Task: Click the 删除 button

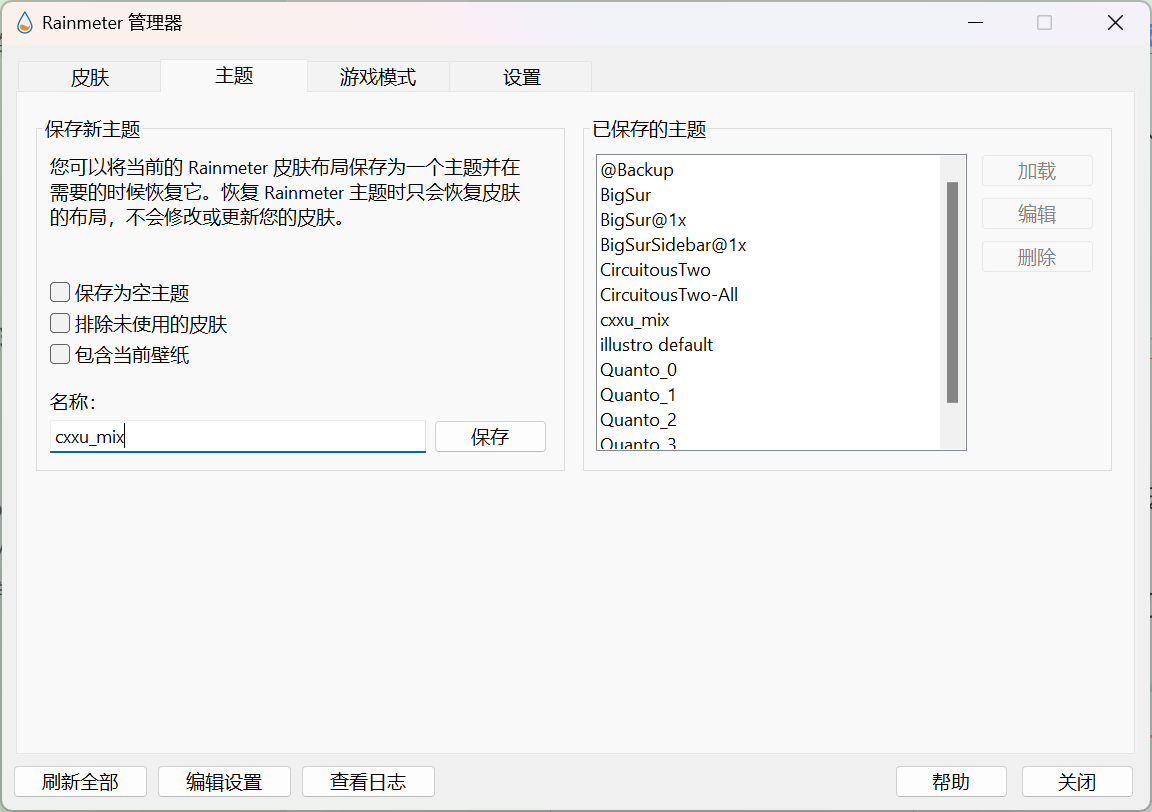Action: (1037, 257)
